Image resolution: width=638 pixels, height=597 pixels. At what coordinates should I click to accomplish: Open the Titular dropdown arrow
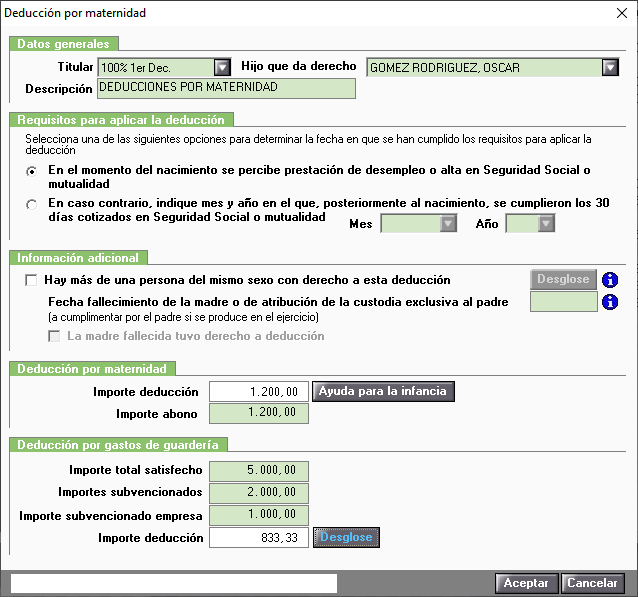(222, 68)
